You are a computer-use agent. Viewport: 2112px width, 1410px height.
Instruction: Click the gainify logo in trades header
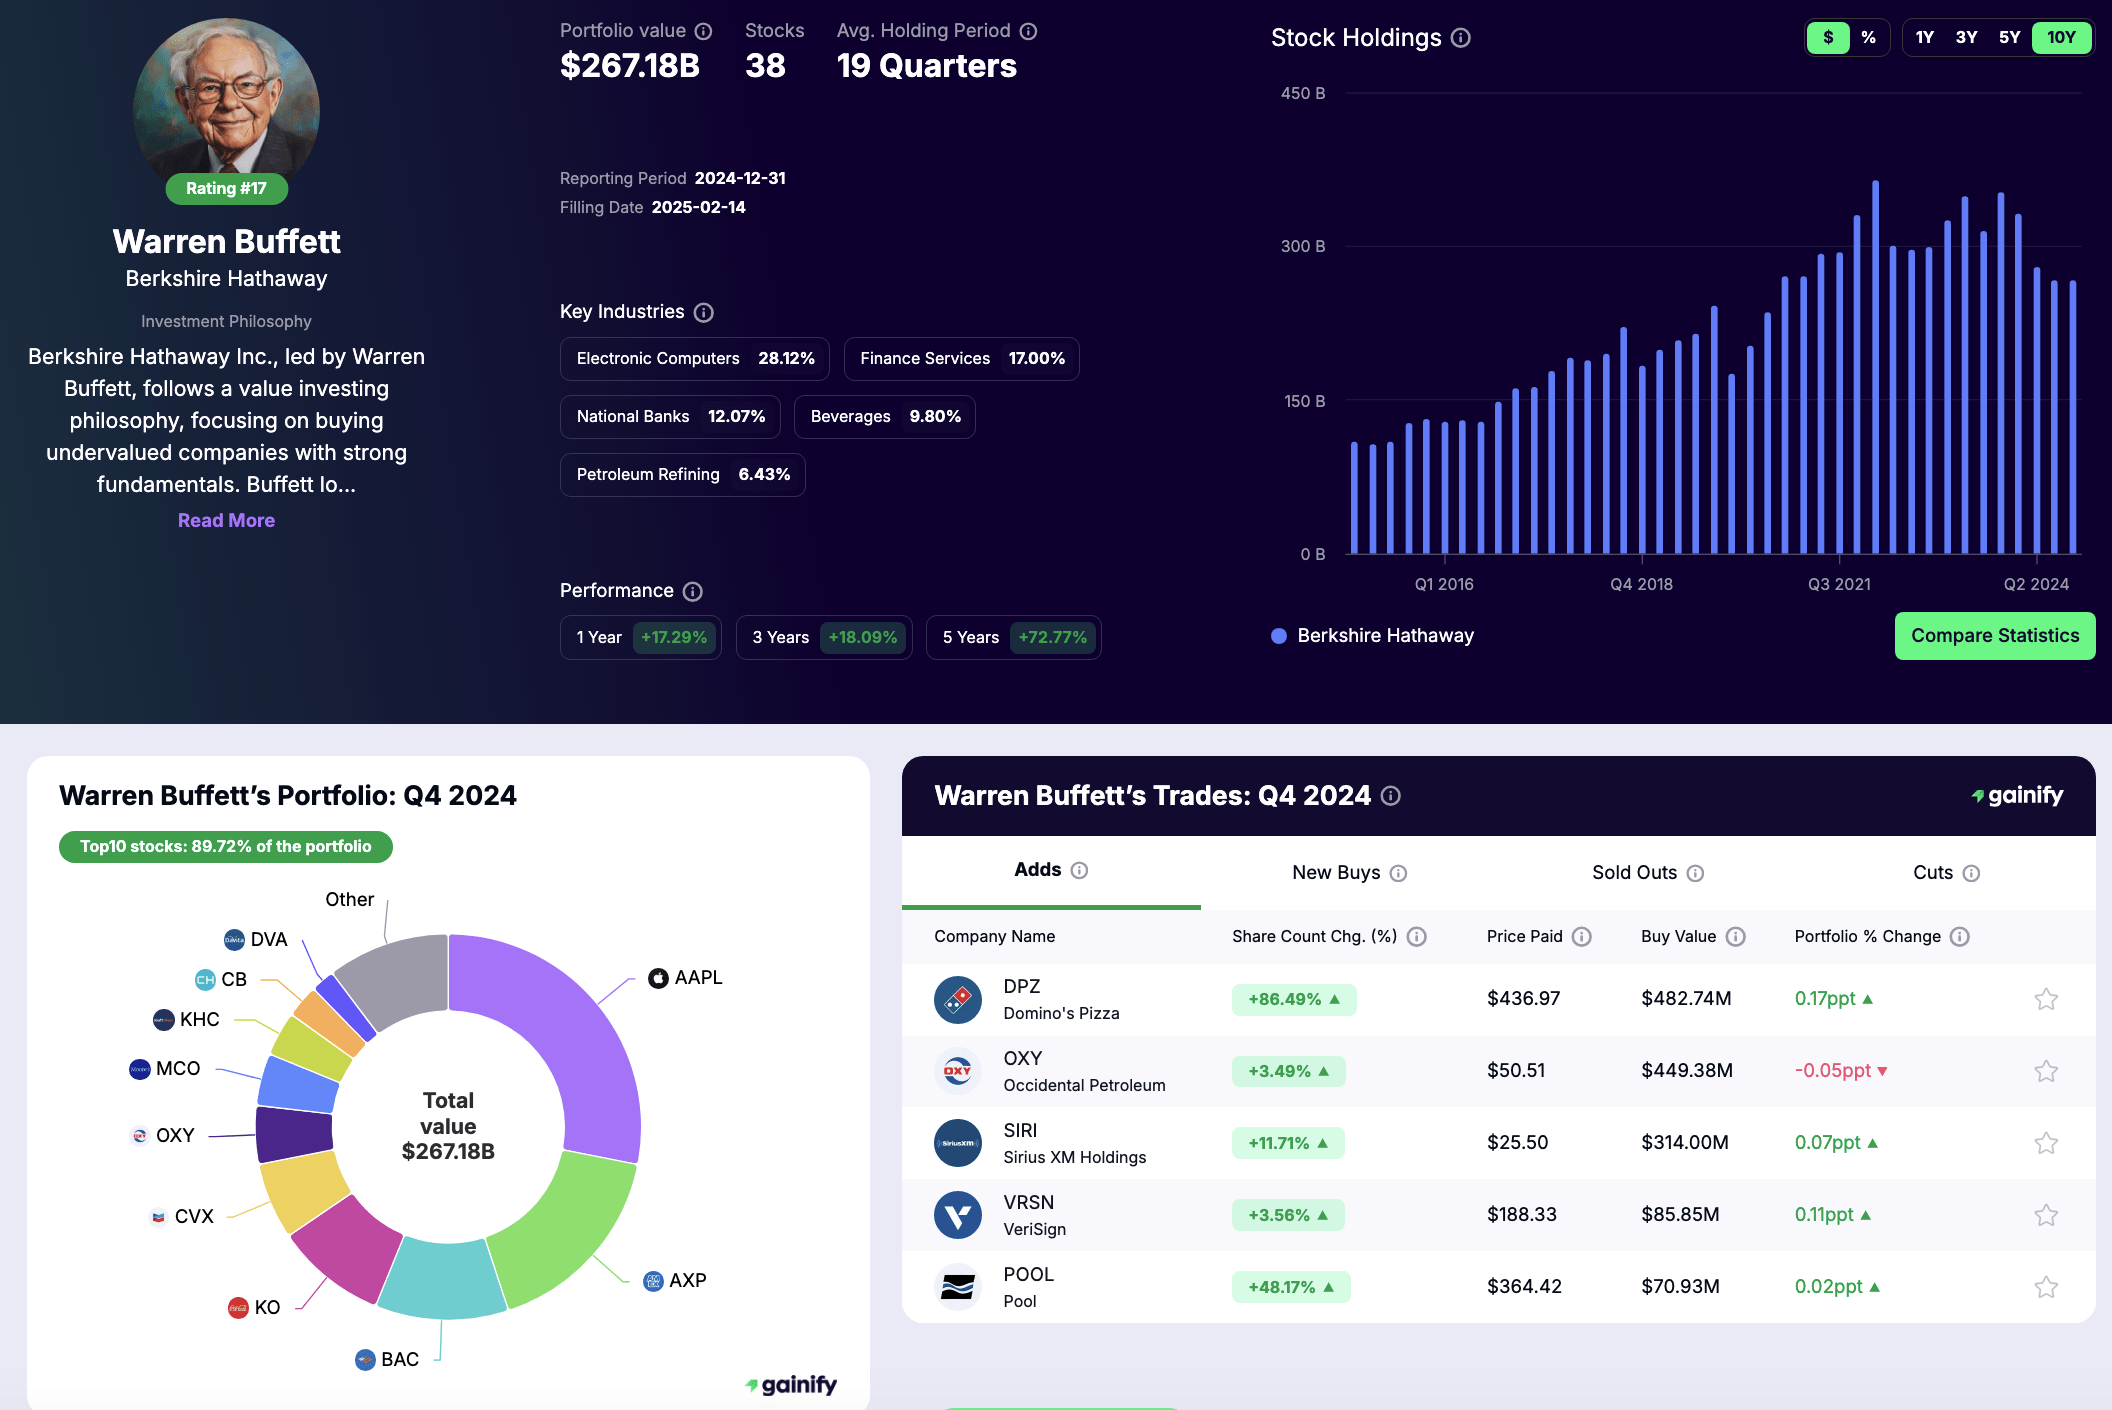(x=2017, y=796)
